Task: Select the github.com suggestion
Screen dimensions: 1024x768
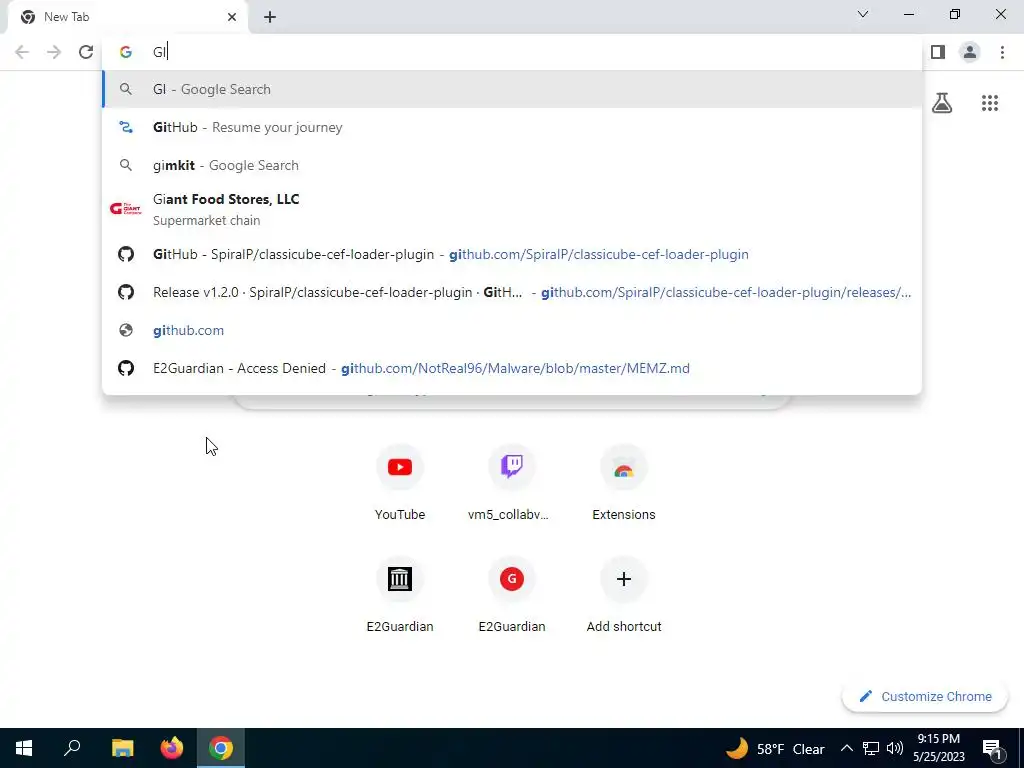Action: [x=512, y=330]
